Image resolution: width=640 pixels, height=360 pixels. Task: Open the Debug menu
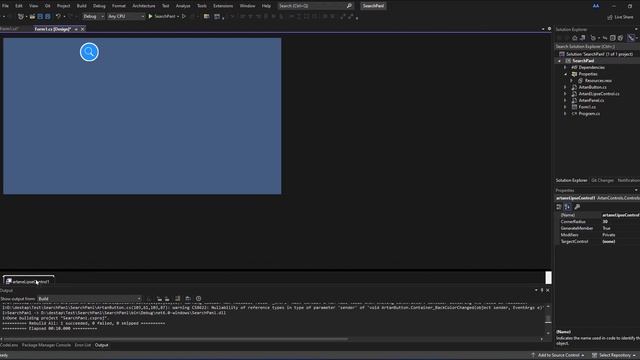tap(99, 6)
